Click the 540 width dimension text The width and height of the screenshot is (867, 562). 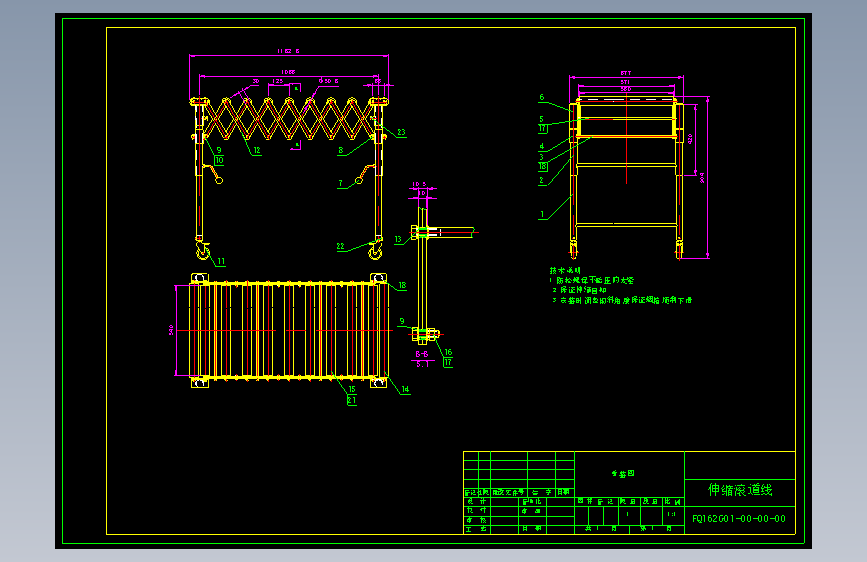(171, 330)
